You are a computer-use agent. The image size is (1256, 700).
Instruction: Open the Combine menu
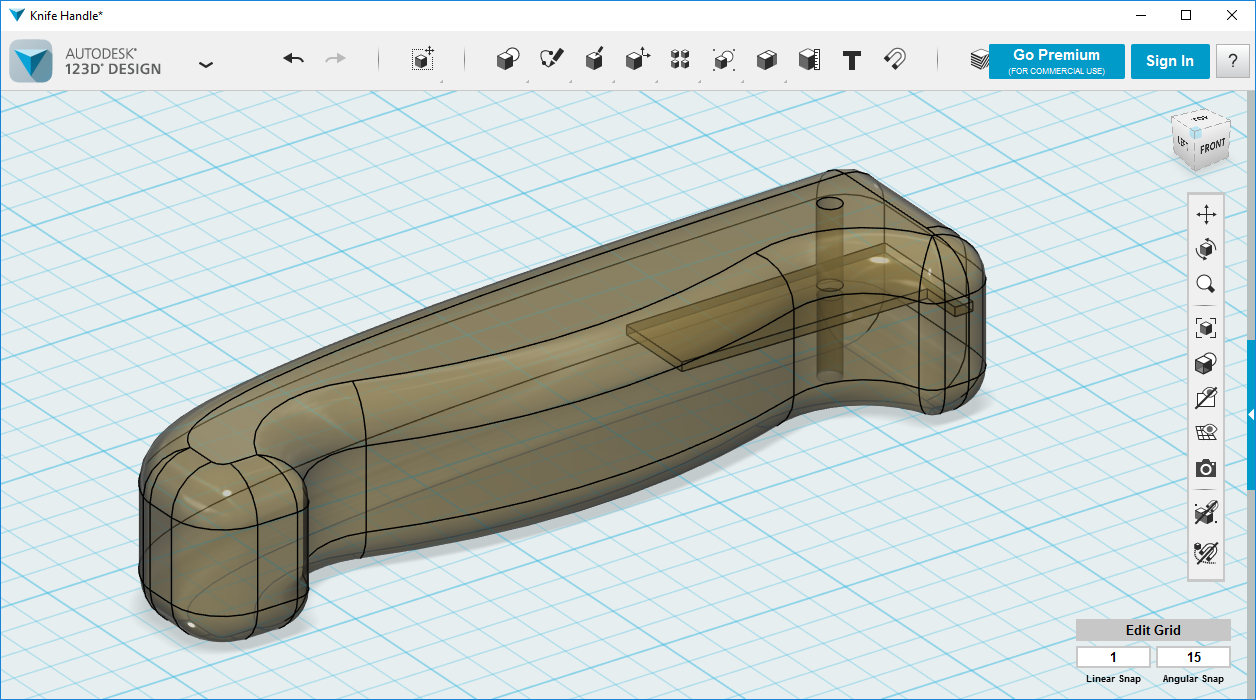(x=766, y=60)
